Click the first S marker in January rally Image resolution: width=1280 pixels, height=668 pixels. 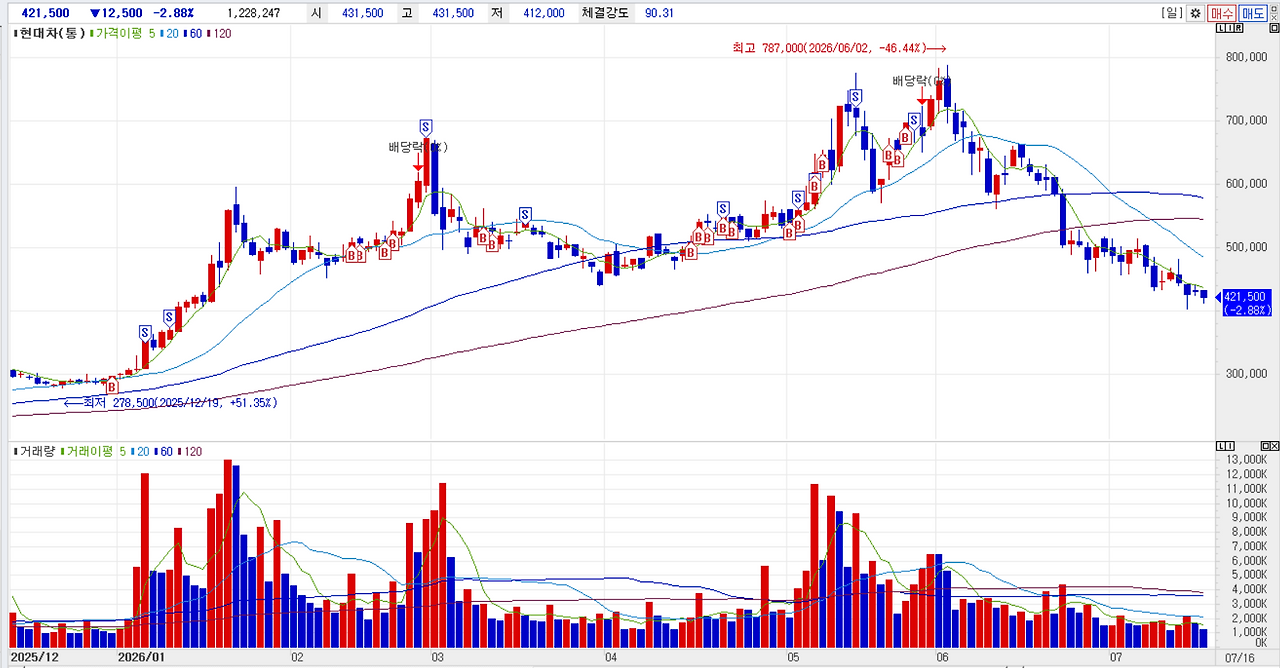pyautogui.click(x=145, y=332)
